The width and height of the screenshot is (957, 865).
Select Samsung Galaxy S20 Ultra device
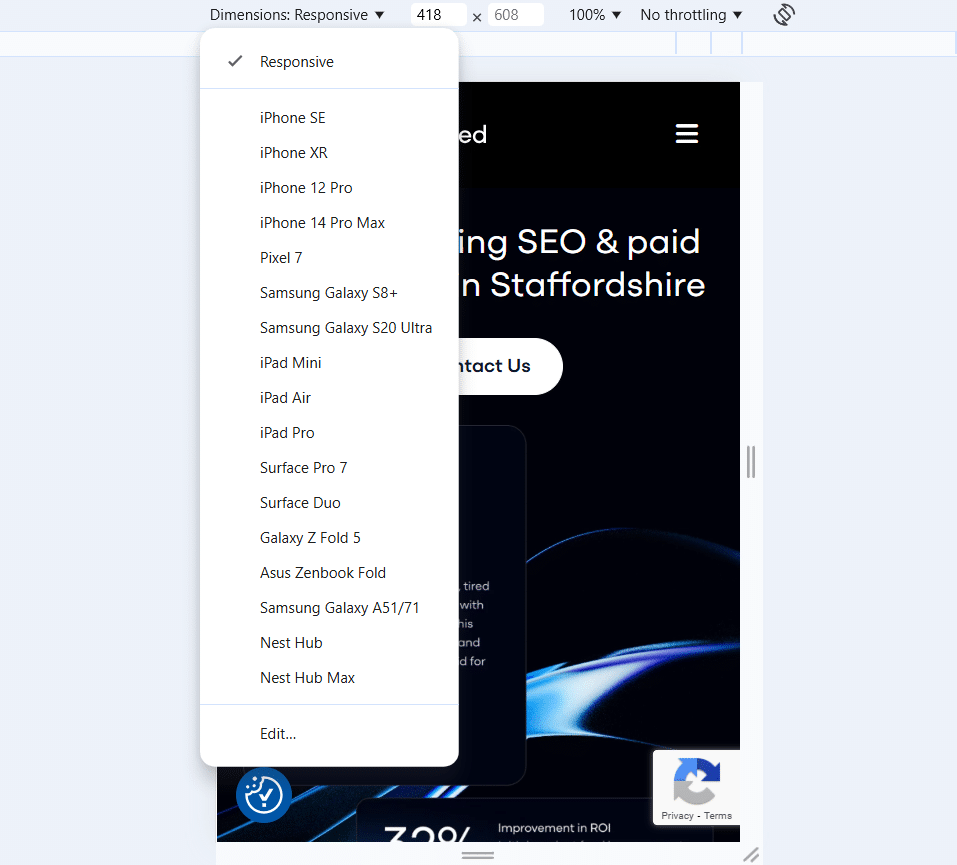[329, 328]
